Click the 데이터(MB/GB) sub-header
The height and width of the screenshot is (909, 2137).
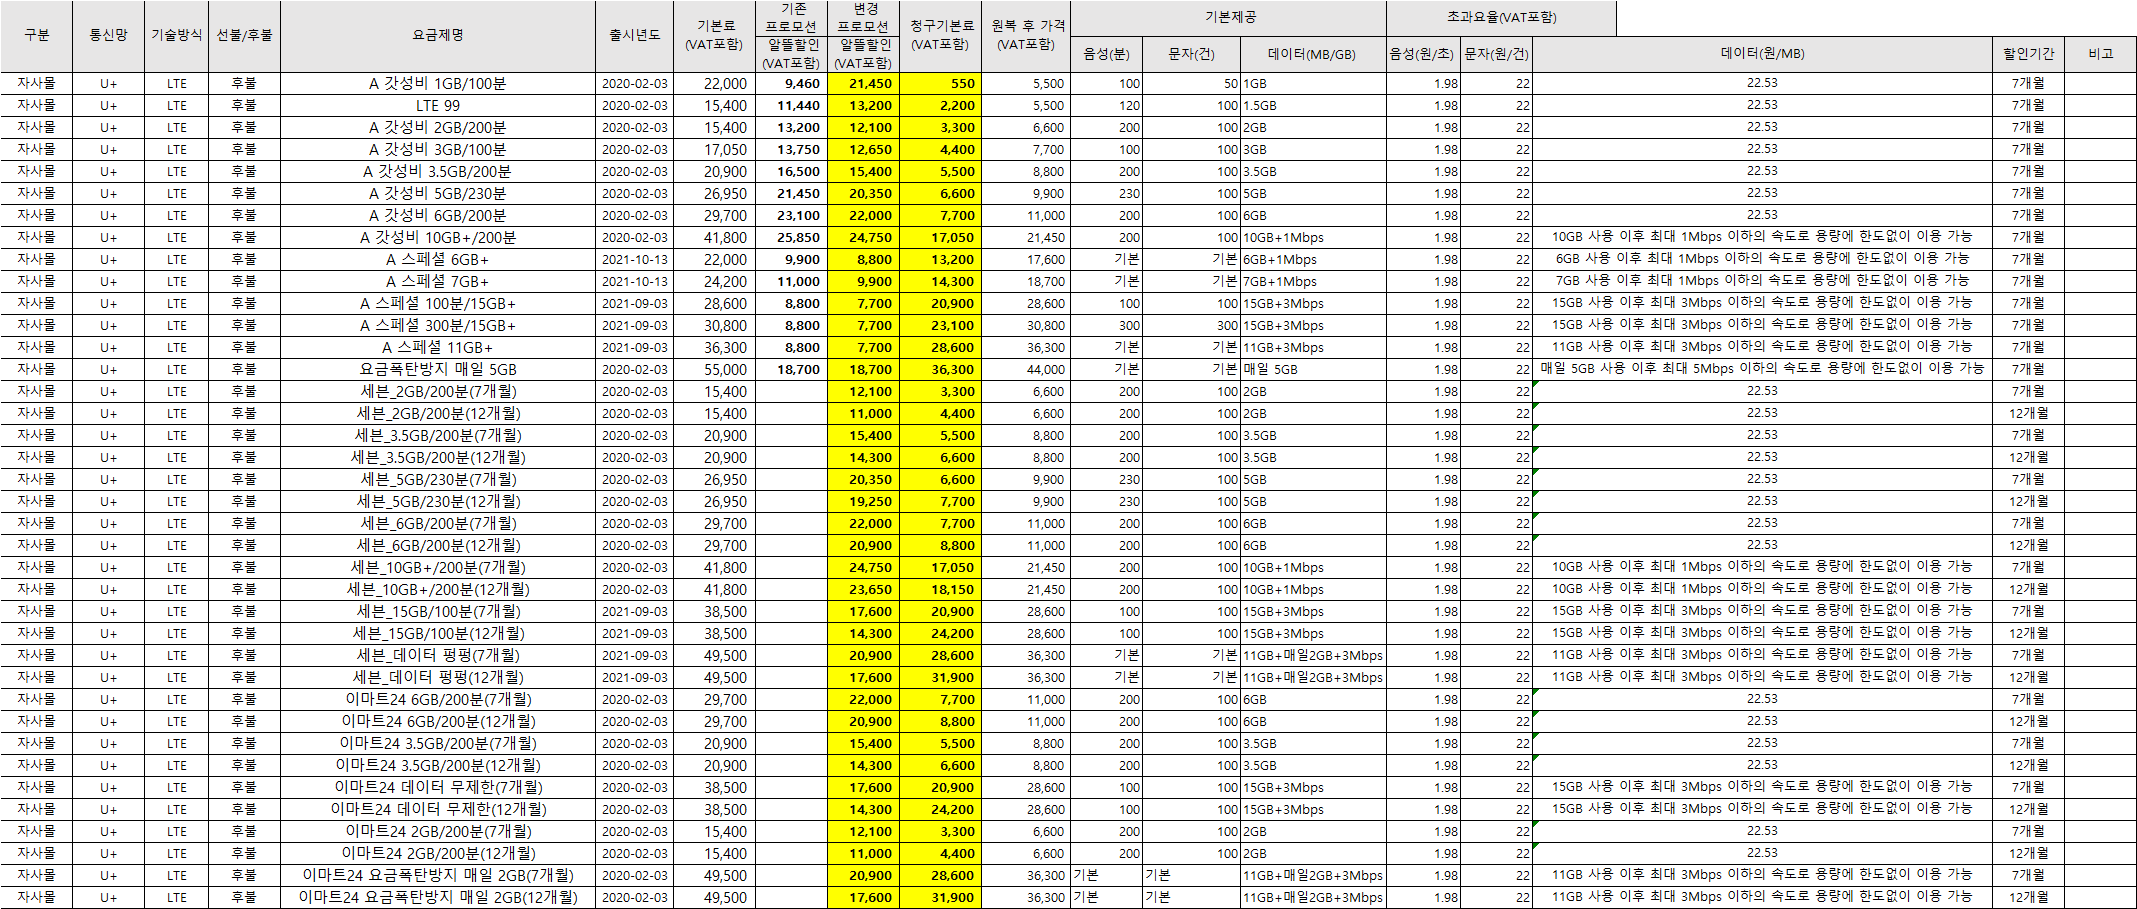point(1313,54)
